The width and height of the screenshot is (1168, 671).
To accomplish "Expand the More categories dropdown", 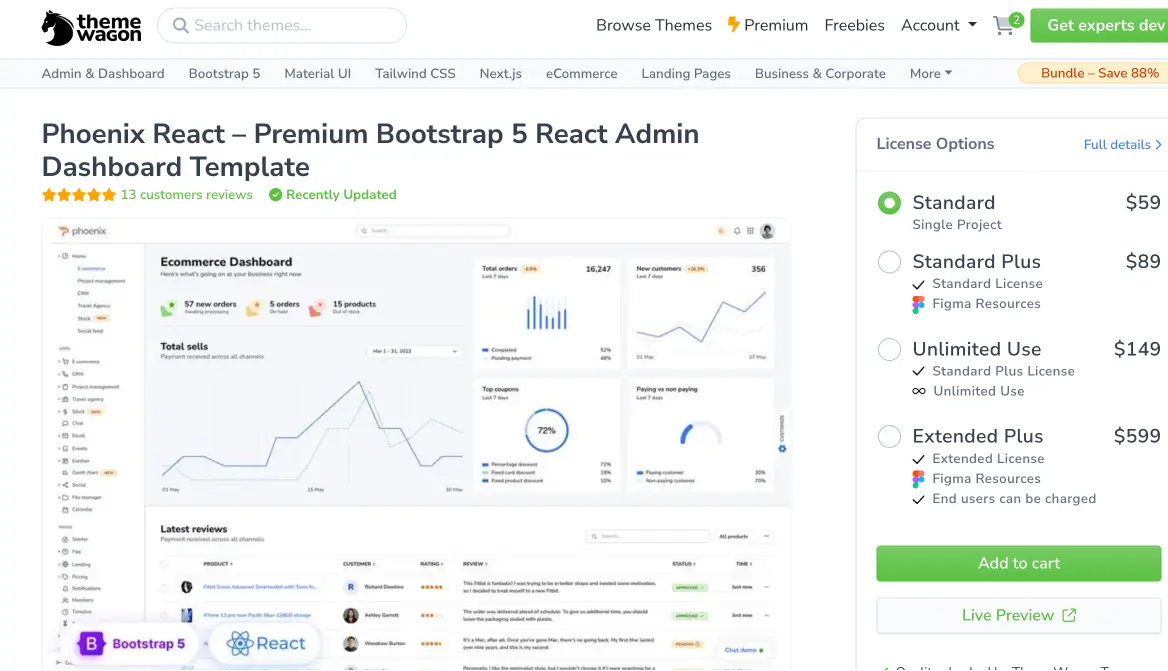I will pyautogui.click(x=931, y=74).
